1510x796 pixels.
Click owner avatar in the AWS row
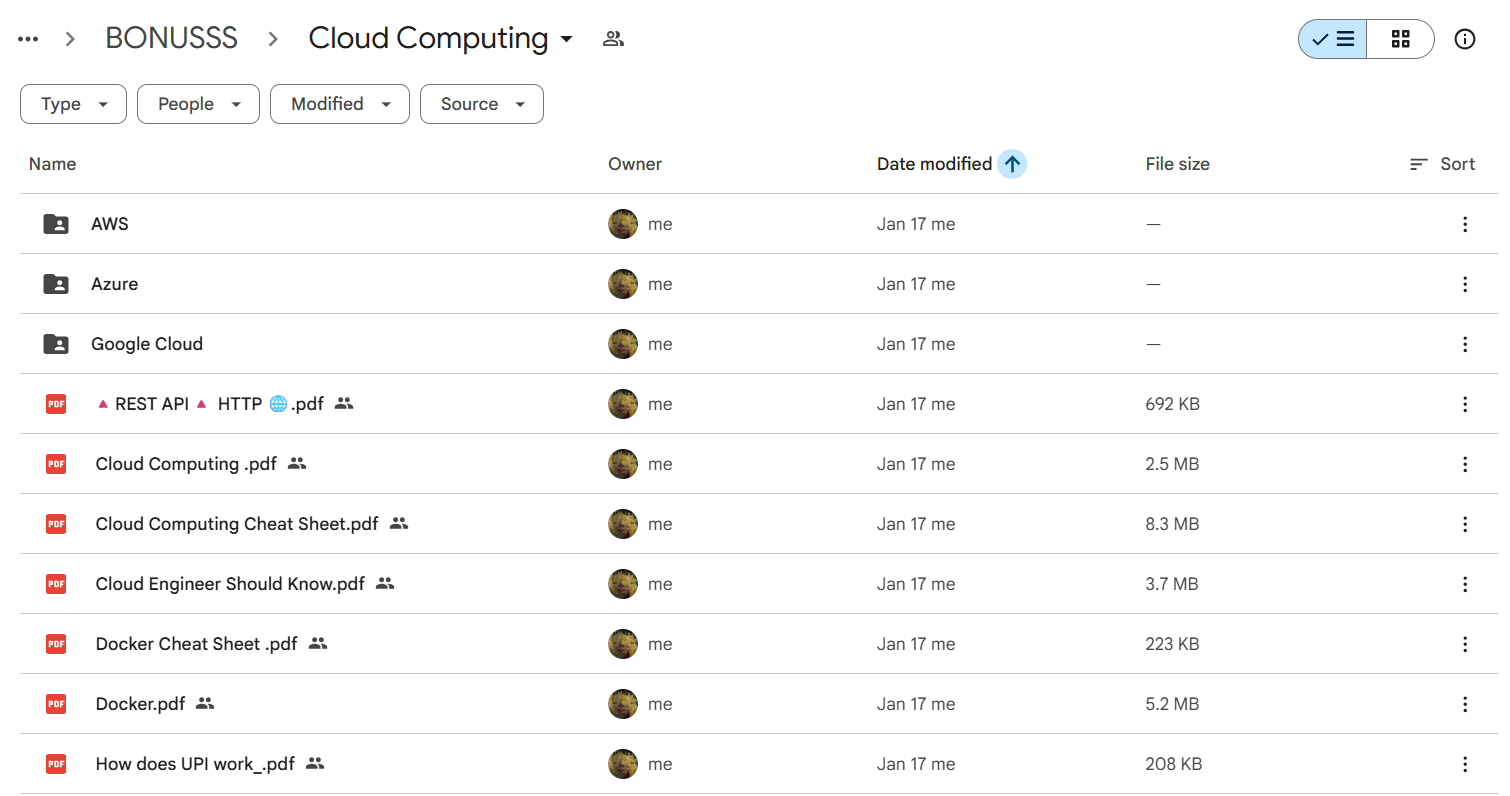[623, 224]
